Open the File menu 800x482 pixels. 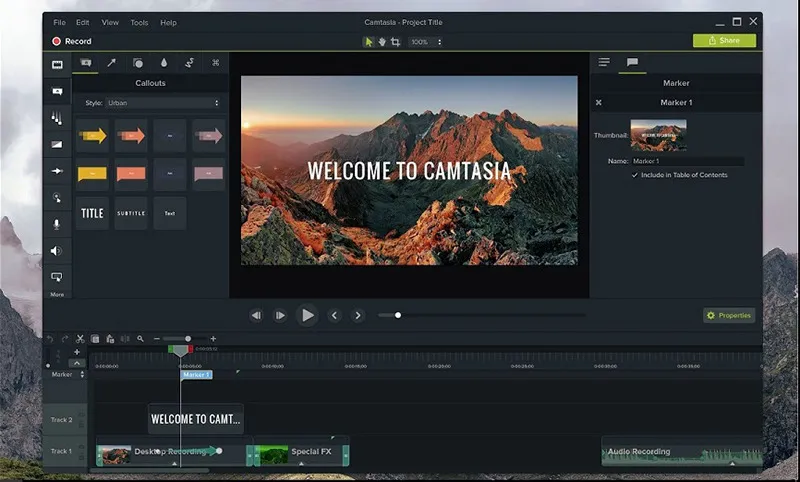pos(60,22)
